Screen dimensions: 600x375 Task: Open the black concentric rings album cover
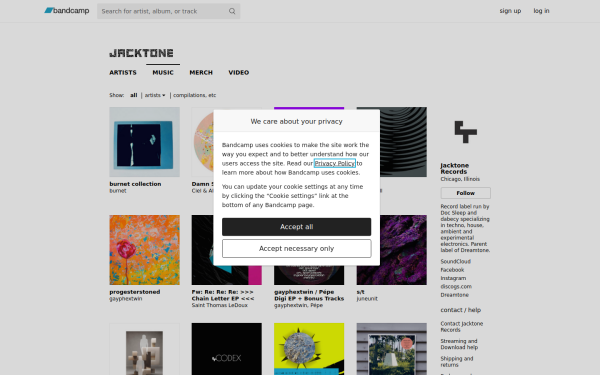pos(403,142)
